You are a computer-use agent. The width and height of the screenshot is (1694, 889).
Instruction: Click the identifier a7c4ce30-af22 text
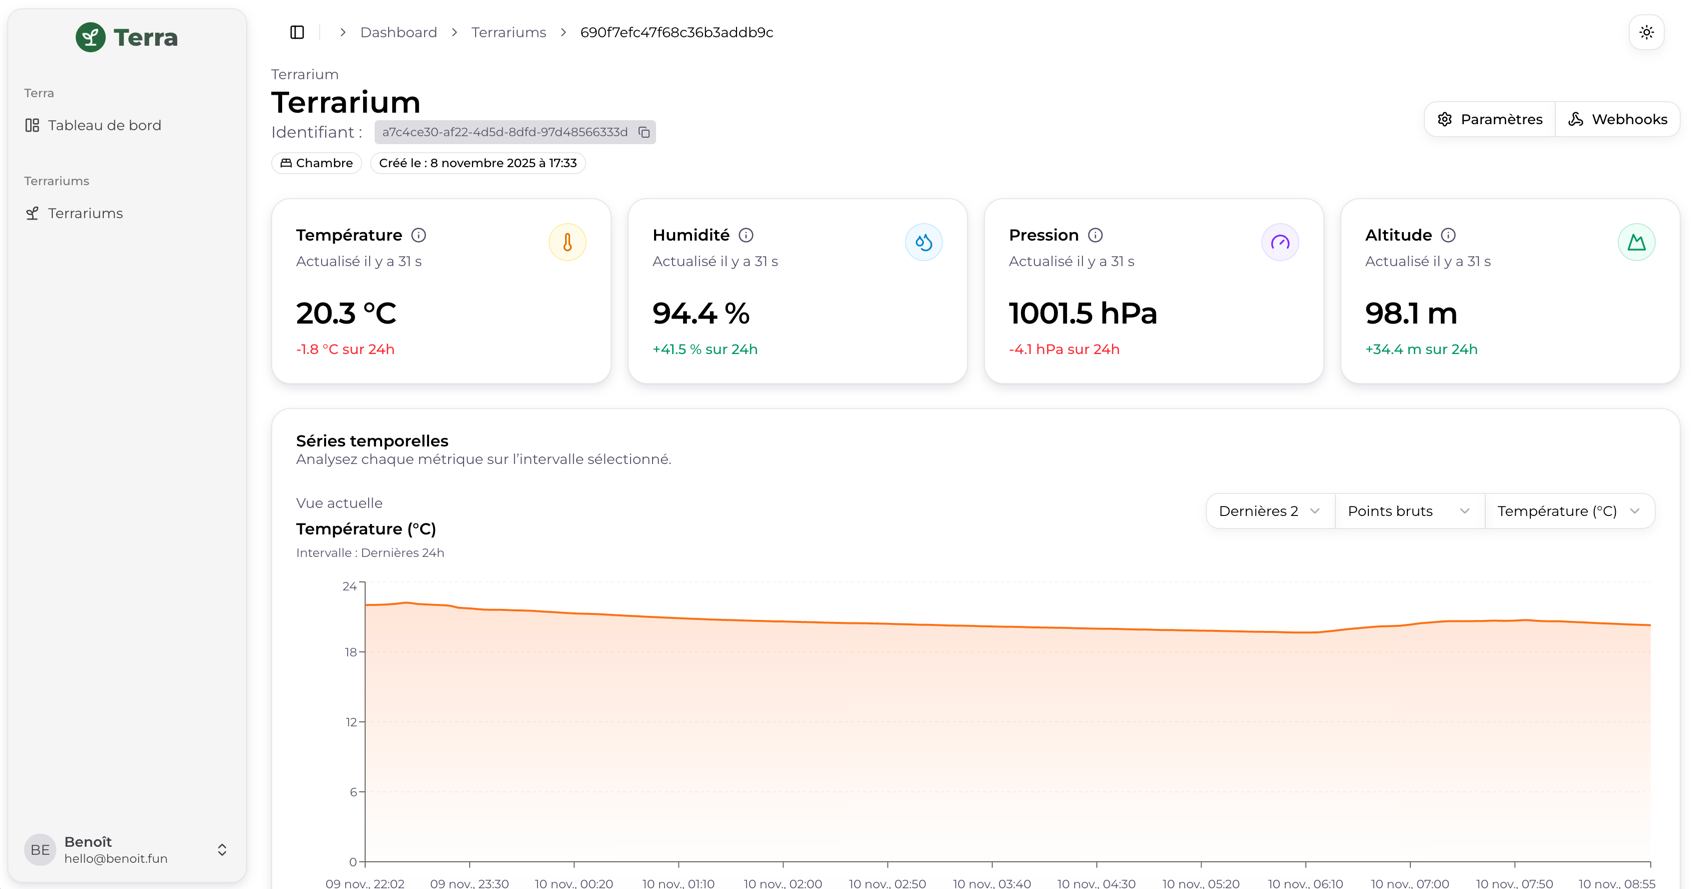pos(505,132)
